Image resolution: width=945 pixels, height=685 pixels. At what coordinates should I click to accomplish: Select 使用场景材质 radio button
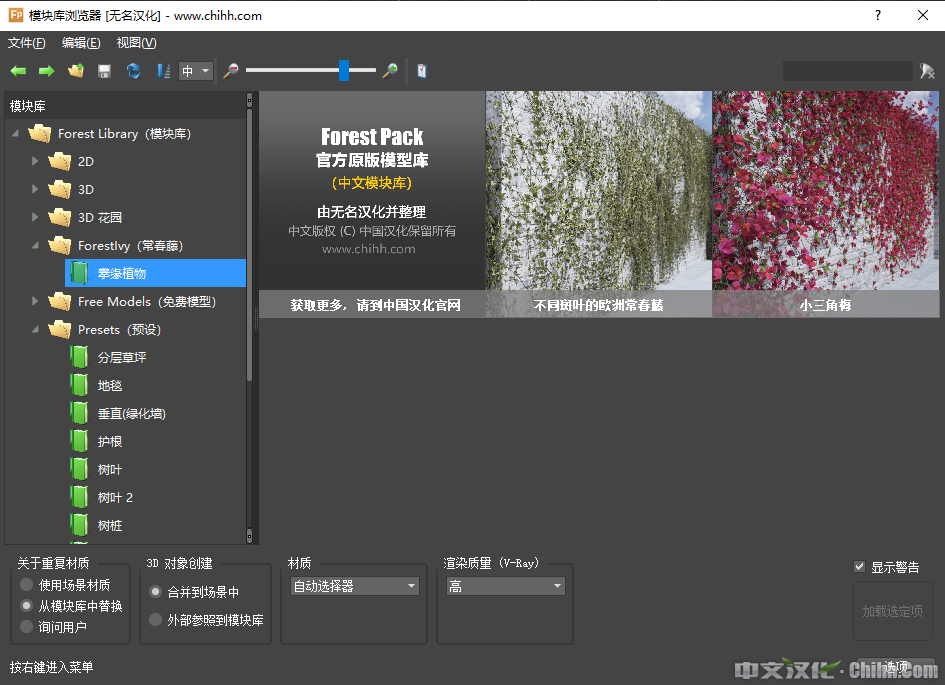pyautogui.click(x=27, y=585)
